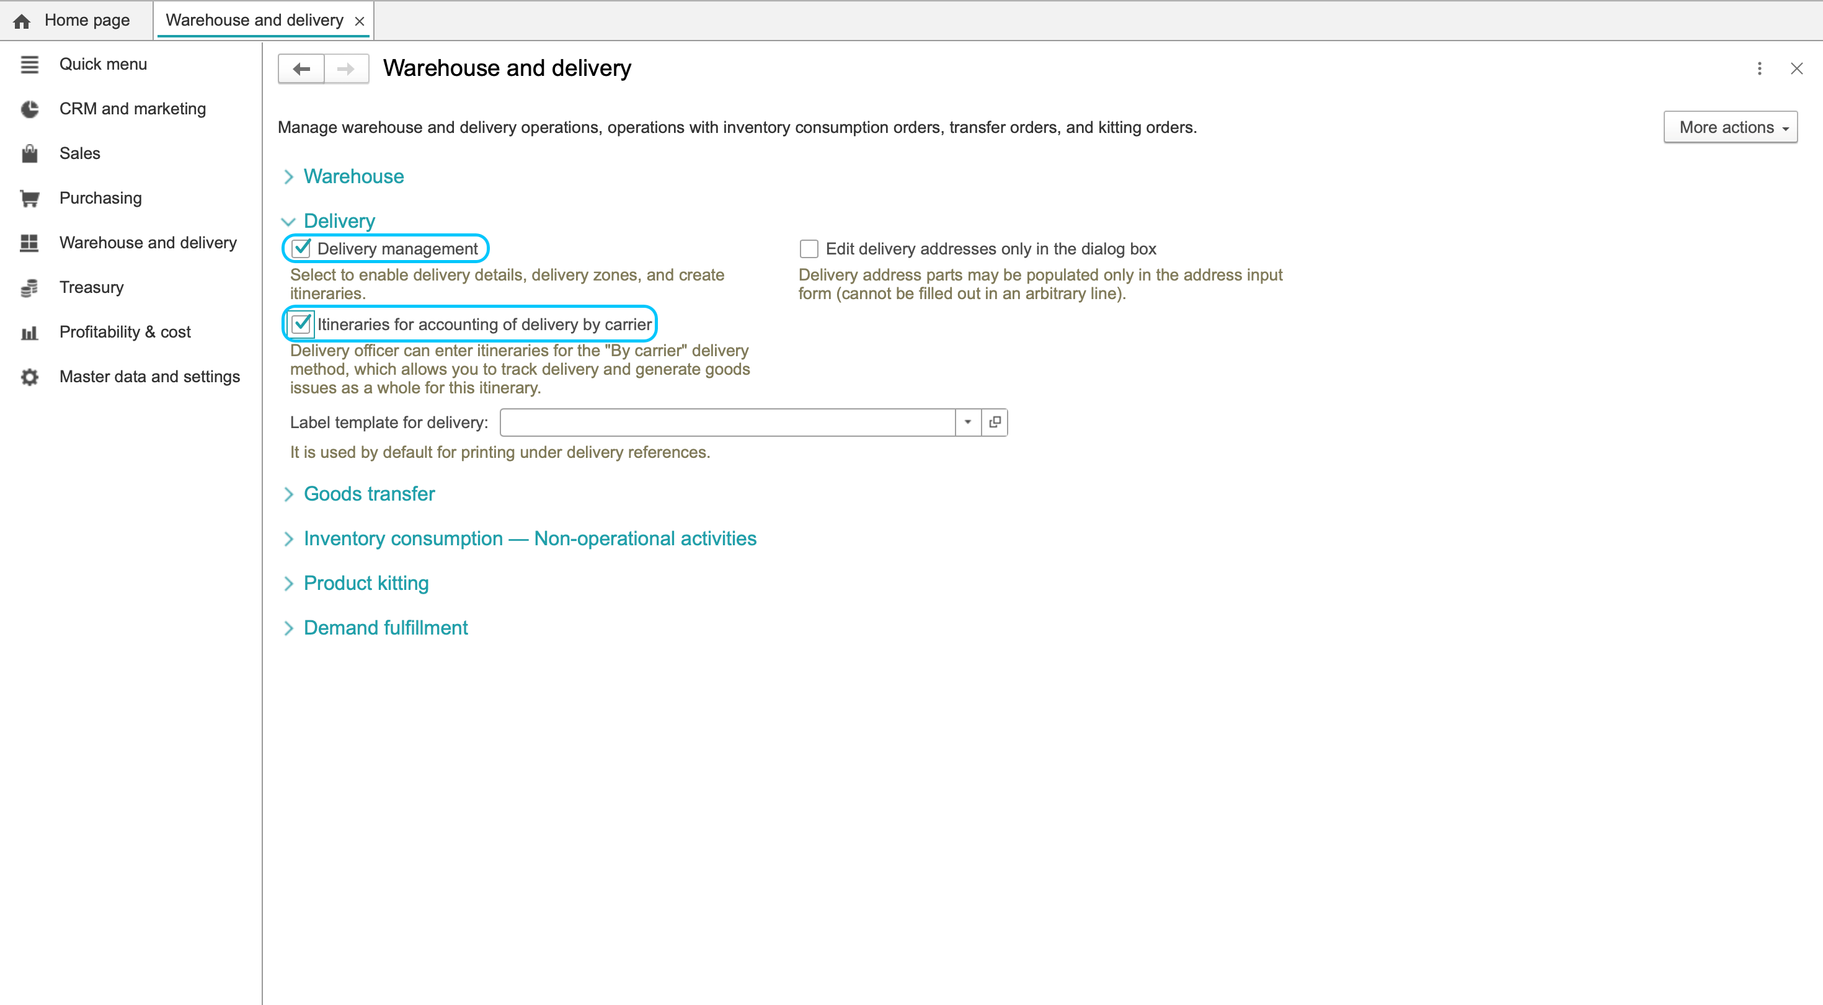Click the Profitability & cost bar chart icon

tap(30, 333)
